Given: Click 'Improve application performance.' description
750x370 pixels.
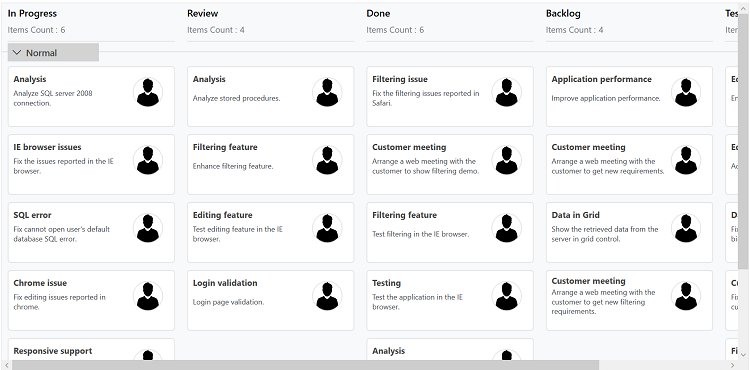Looking at the screenshot, I should pos(606,98).
